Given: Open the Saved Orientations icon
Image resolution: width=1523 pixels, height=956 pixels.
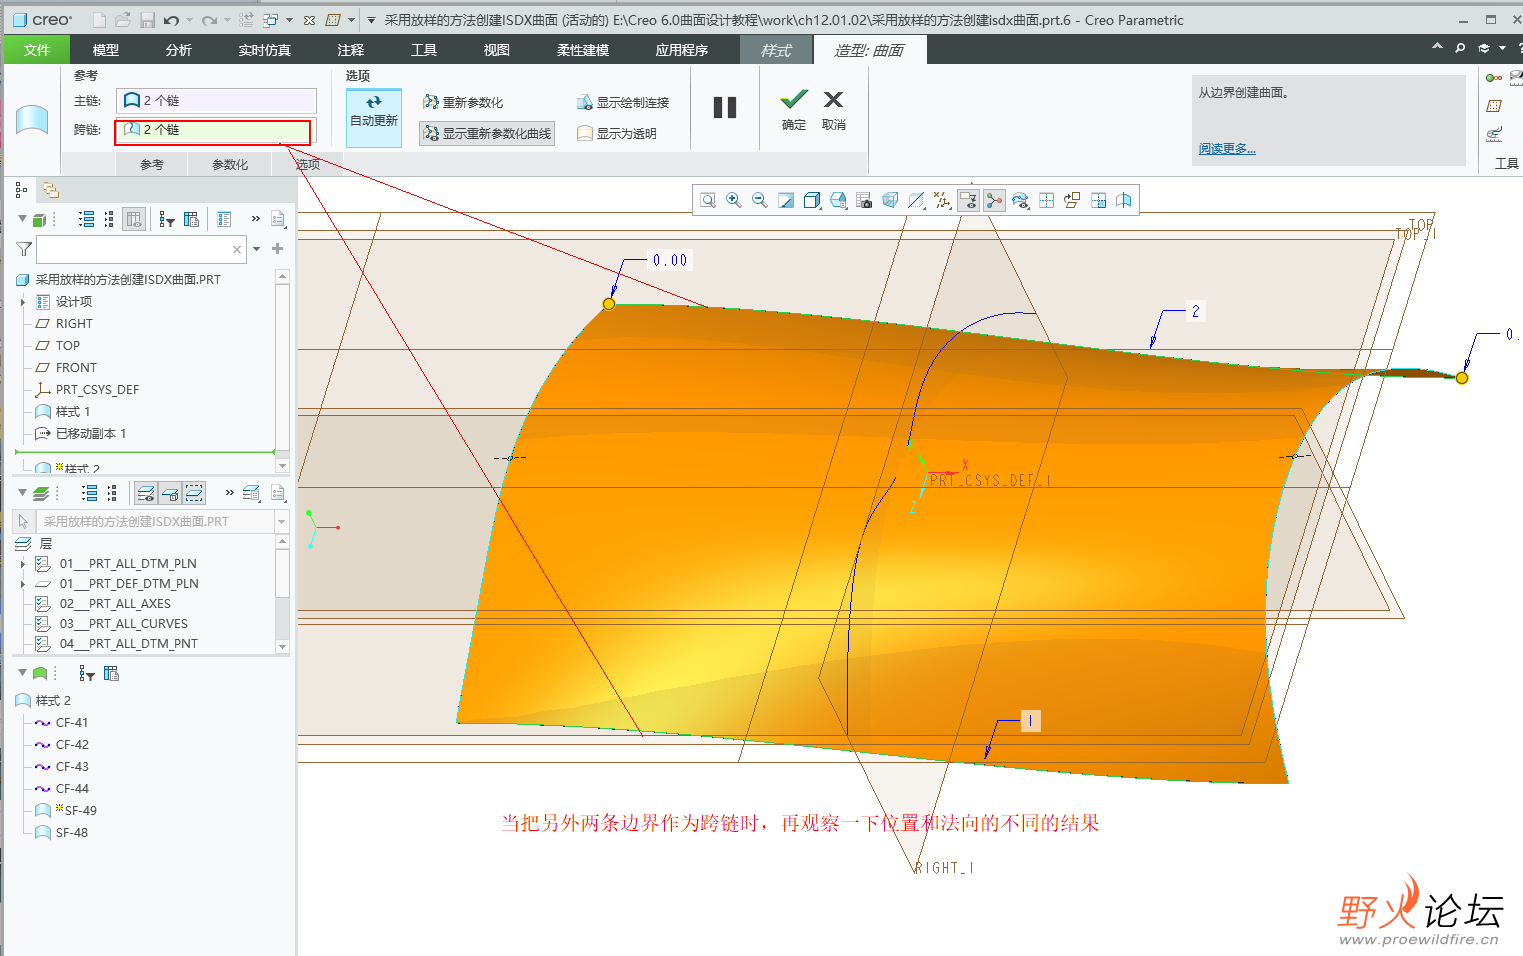Looking at the screenshot, I should coord(838,200).
